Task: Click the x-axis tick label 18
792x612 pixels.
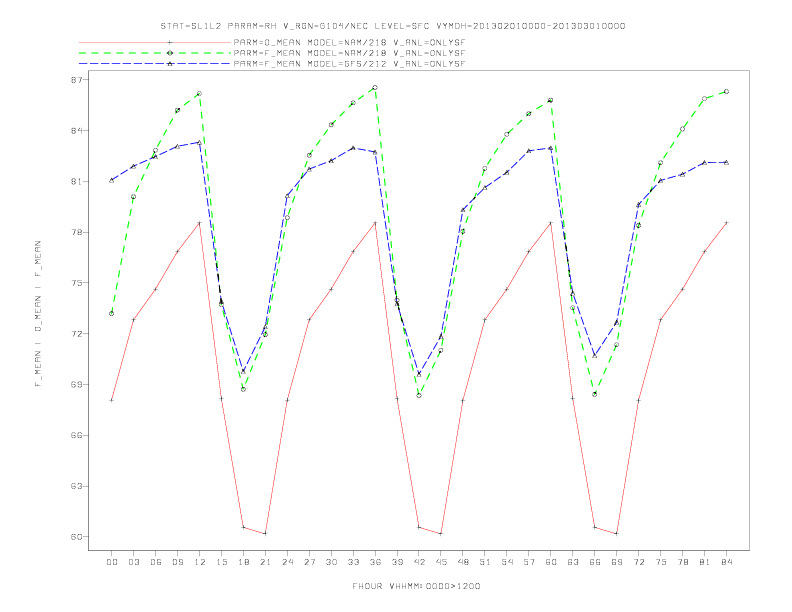Action: pos(243,562)
